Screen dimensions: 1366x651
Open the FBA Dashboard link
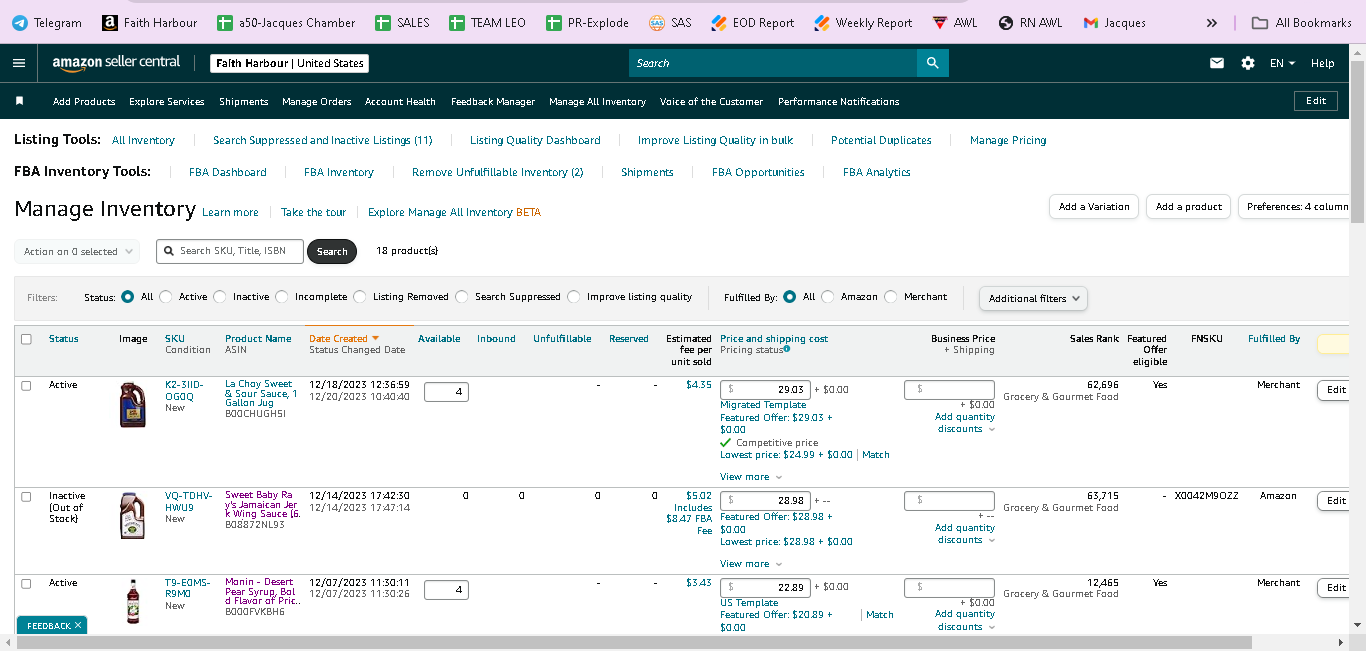click(228, 172)
